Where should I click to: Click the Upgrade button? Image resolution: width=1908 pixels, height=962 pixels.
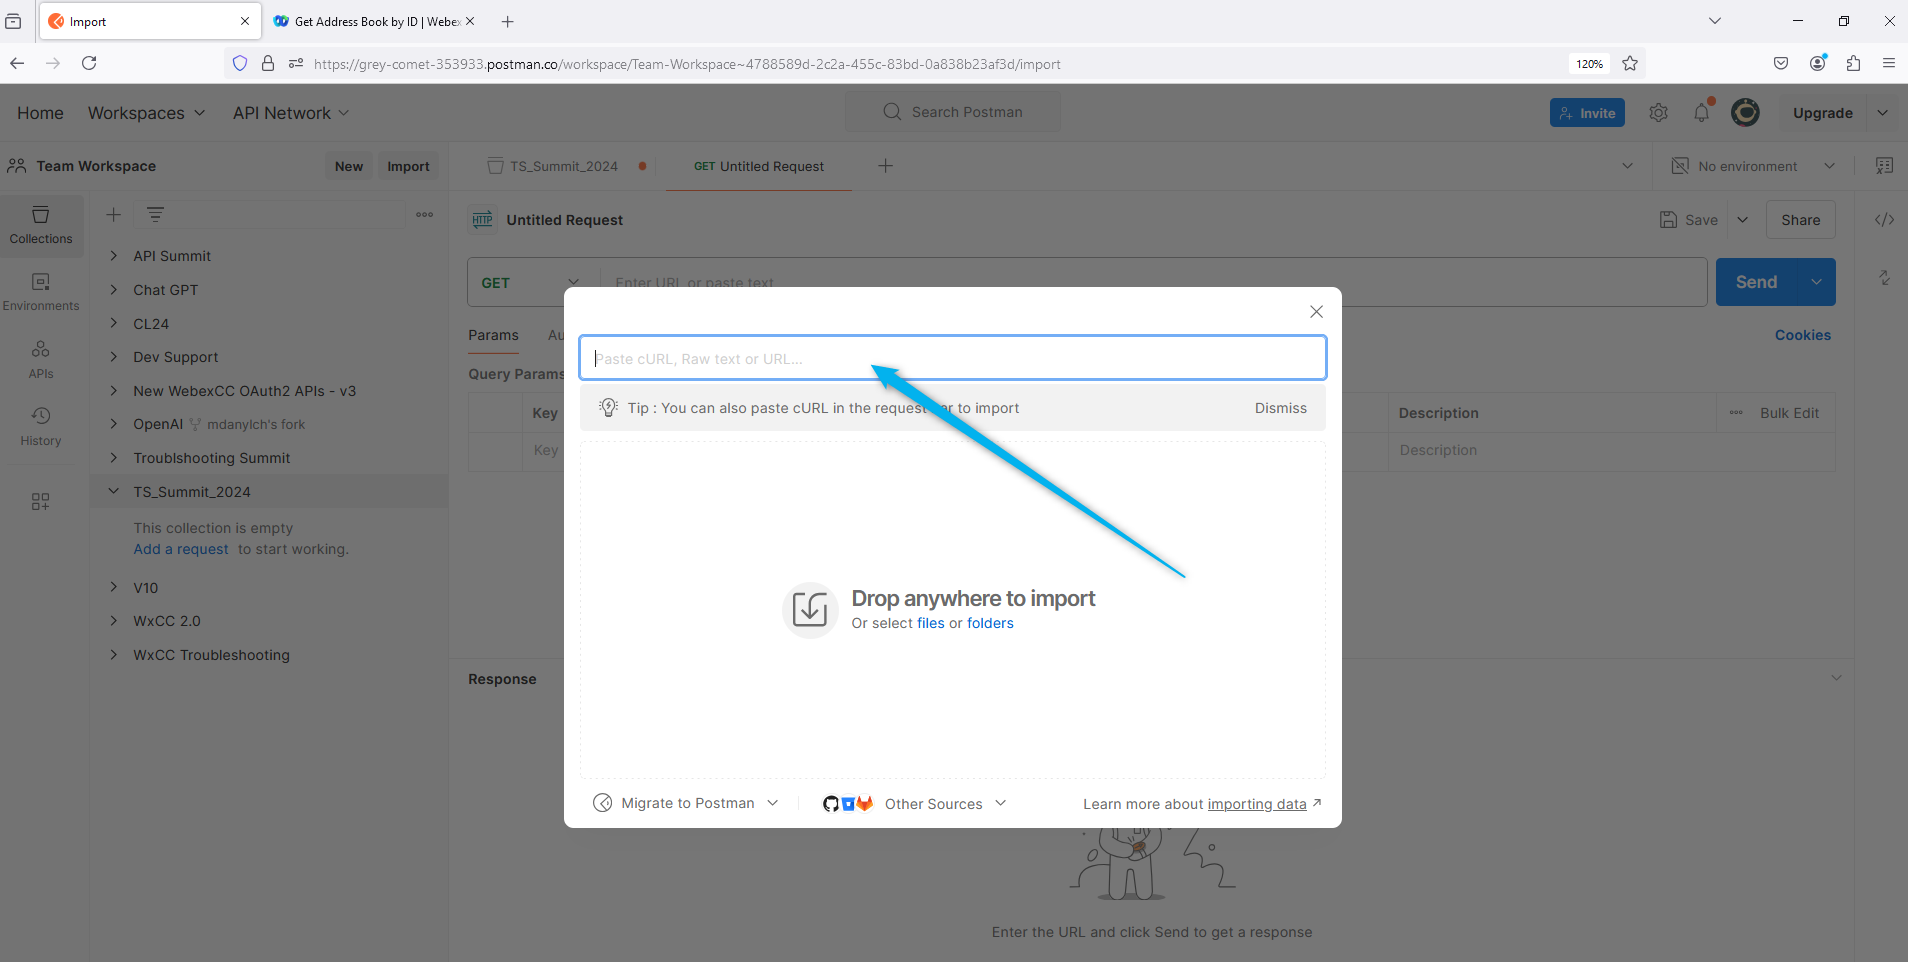click(x=1822, y=113)
